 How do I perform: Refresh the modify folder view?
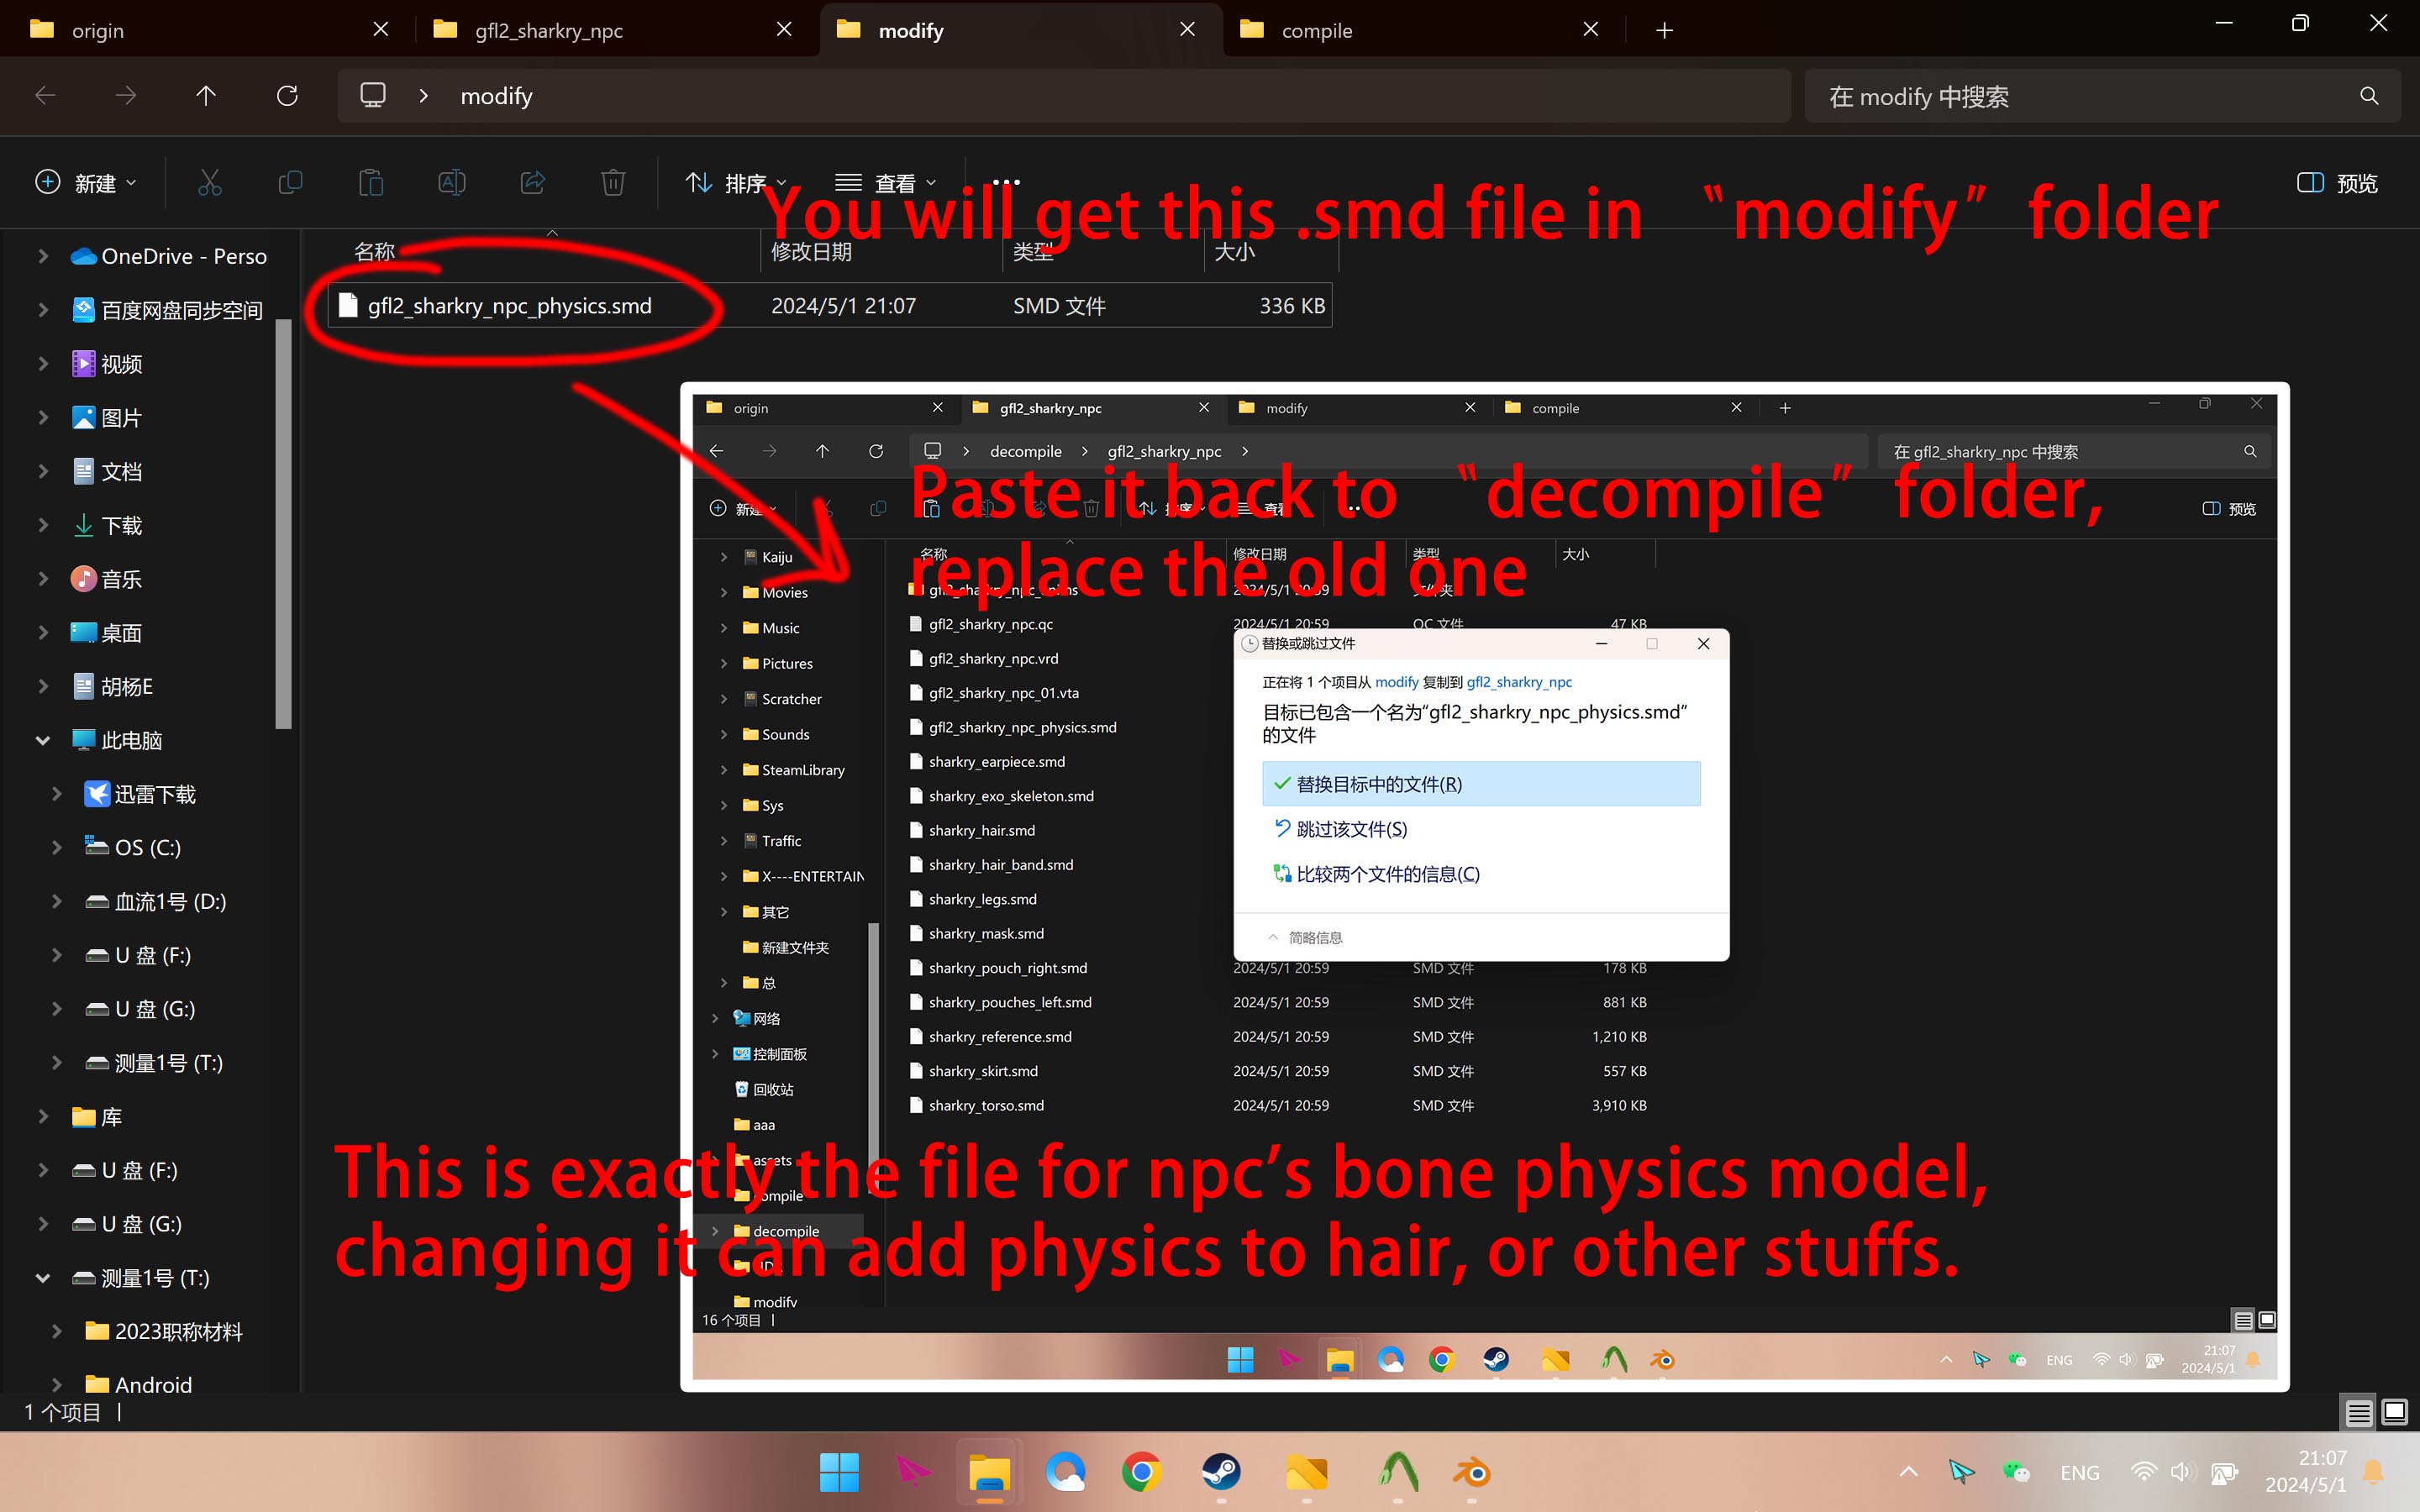pos(287,96)
